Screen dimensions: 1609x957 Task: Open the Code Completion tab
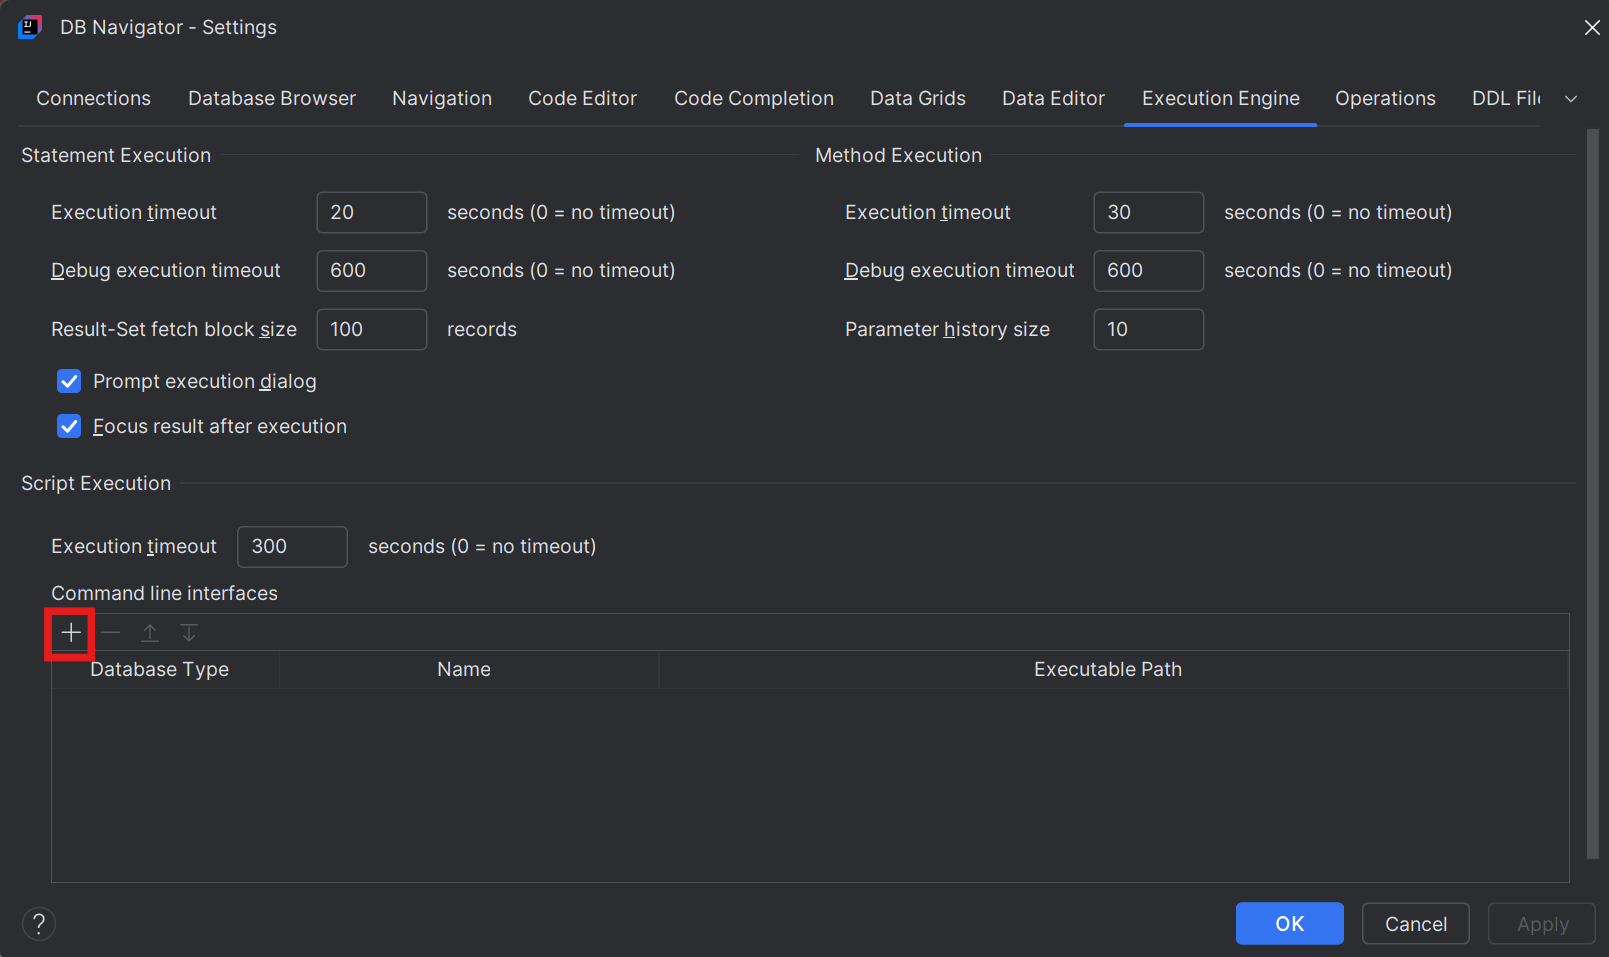pyautogui.click(x=754, y=98)
